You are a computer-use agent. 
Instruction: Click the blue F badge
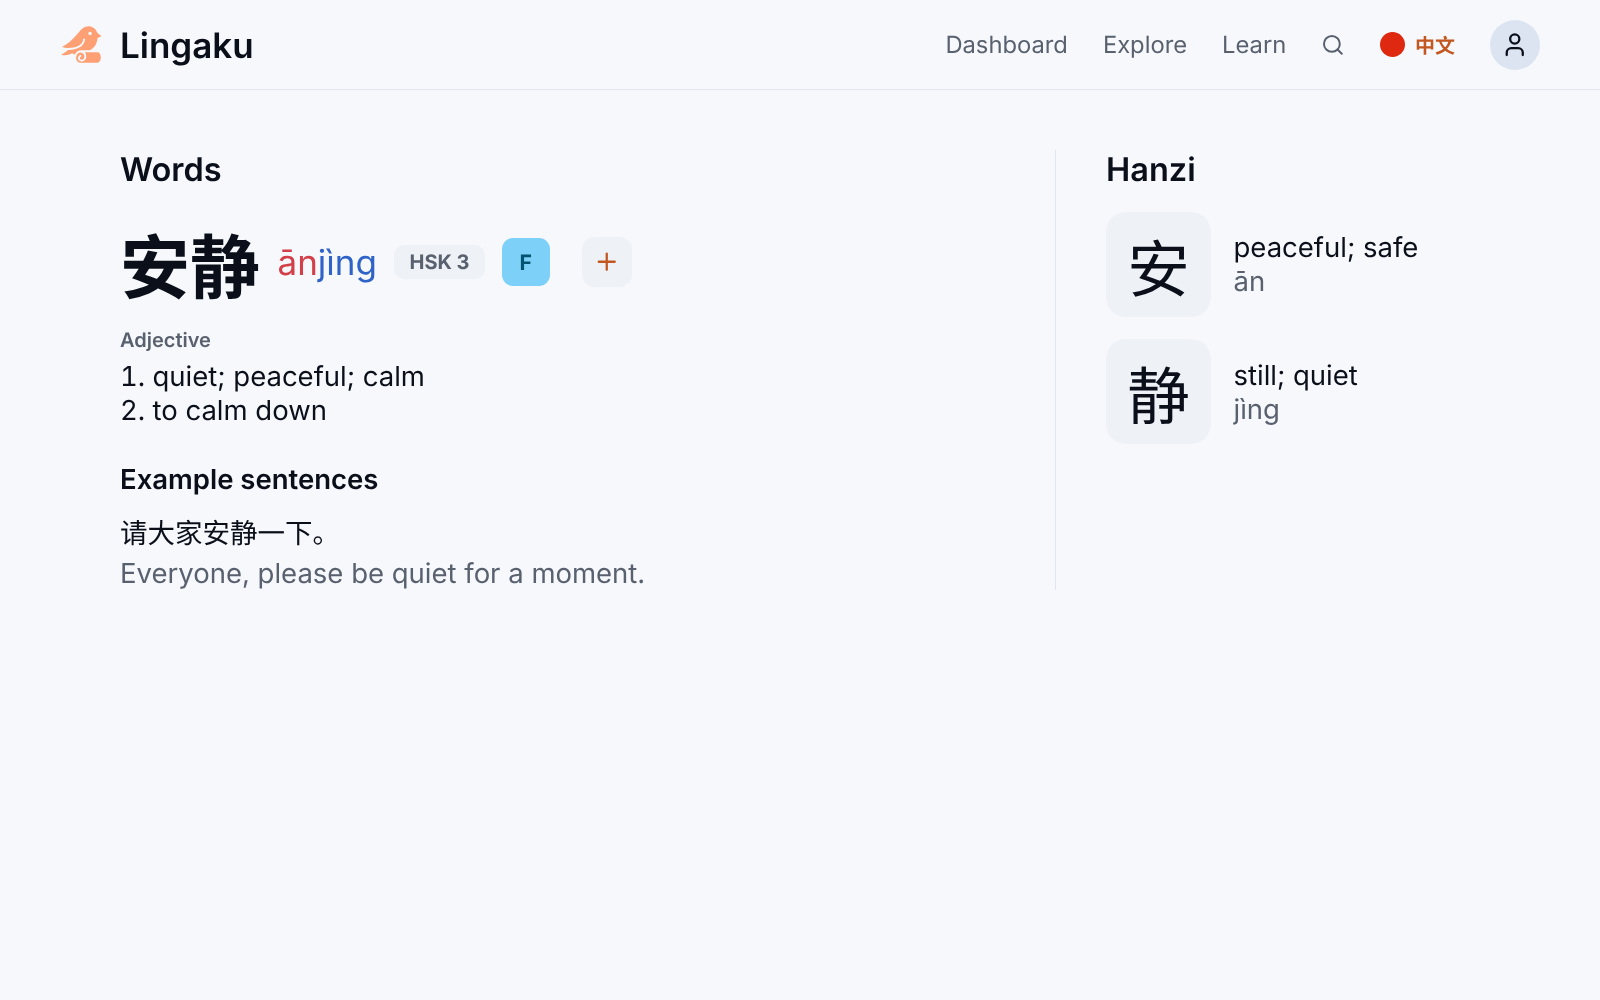click(526, 262)
